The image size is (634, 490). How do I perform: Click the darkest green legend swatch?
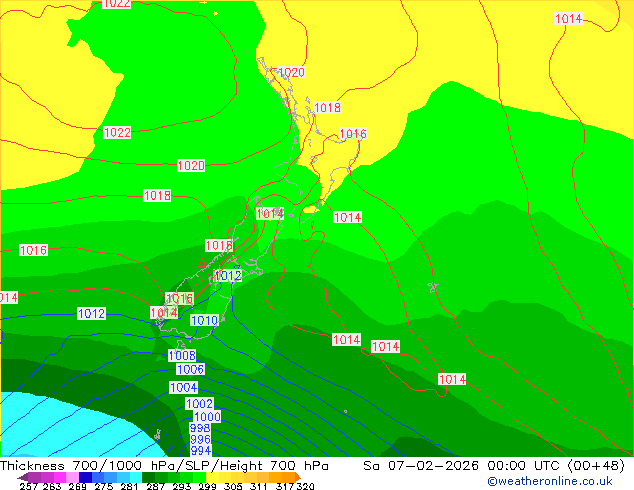tap(148, 477)
